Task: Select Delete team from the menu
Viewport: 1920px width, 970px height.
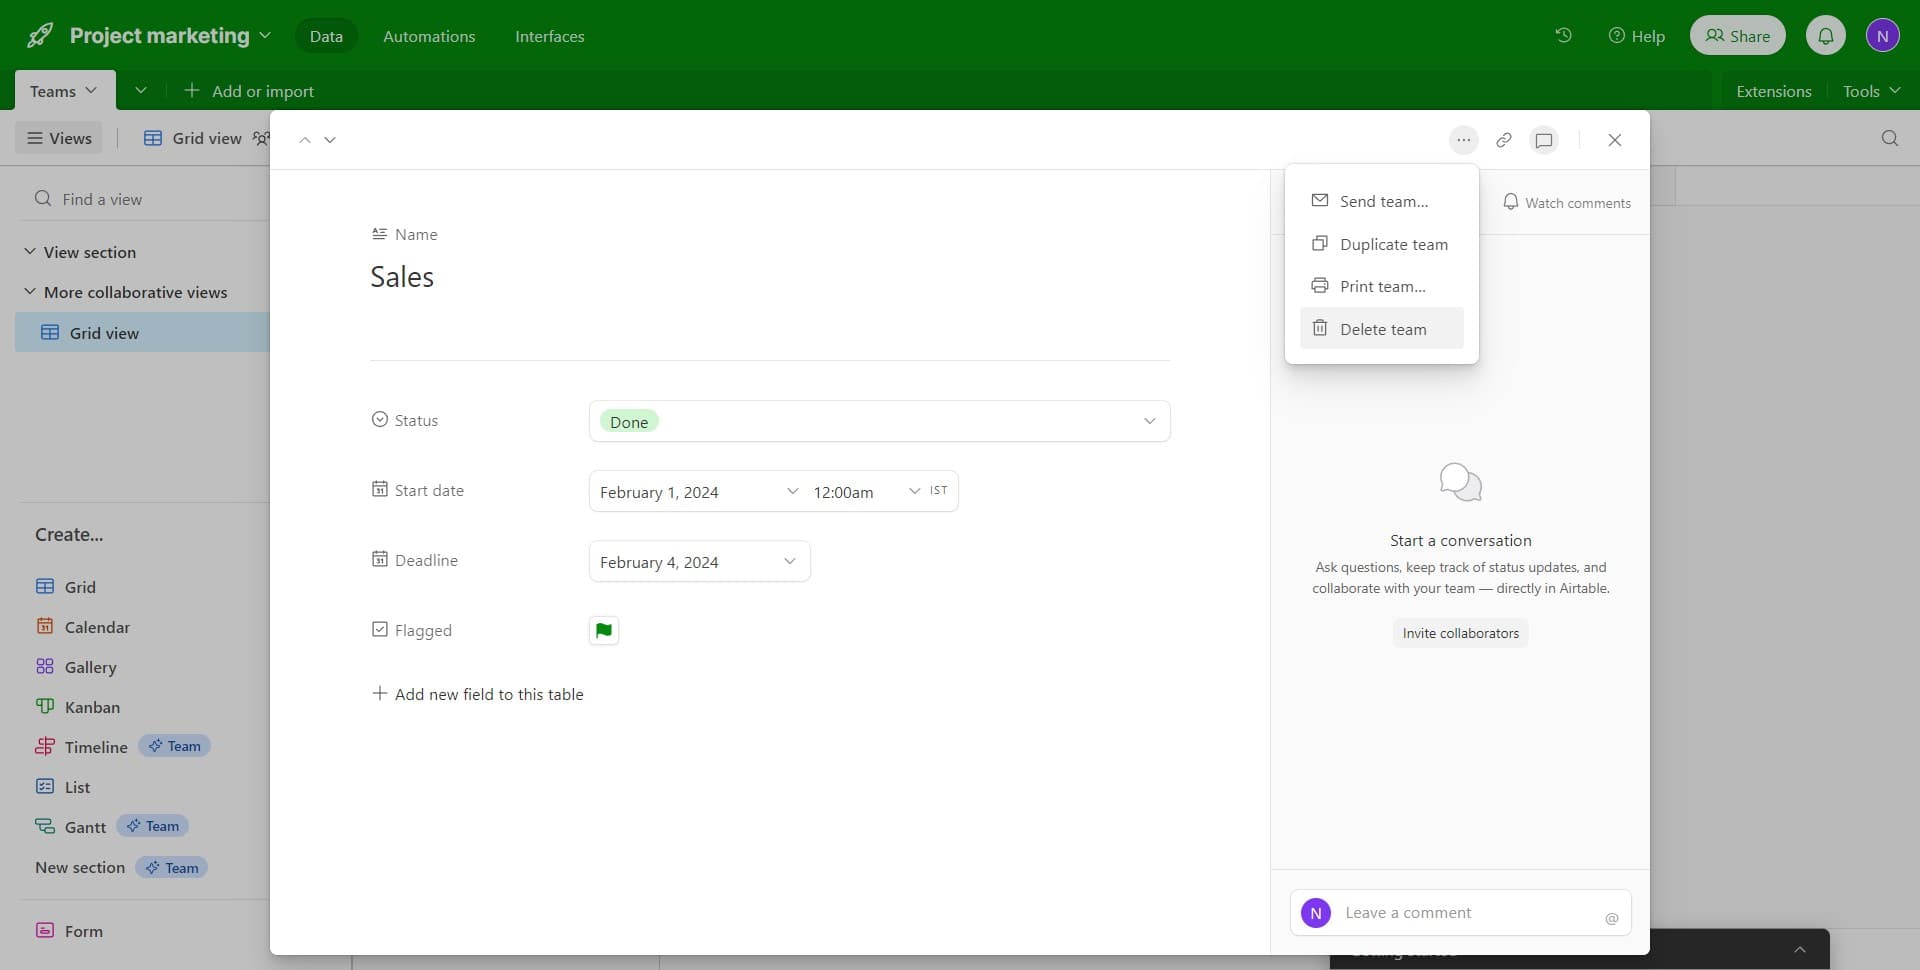Action: click(x=1382, y=329)
